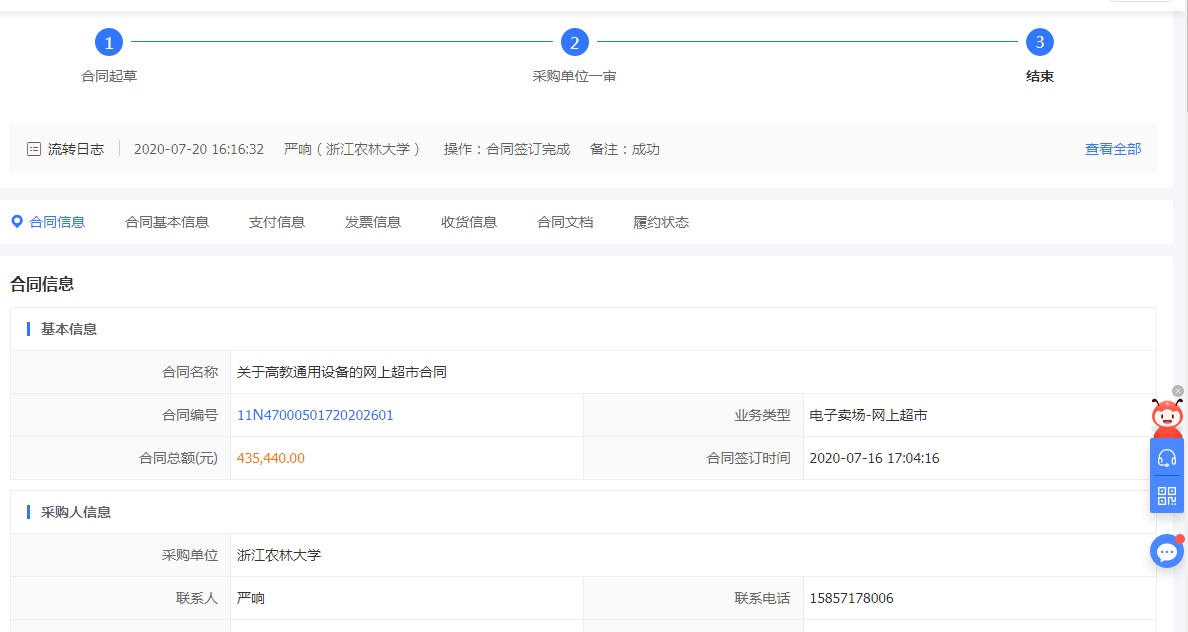Click step 1 circle for 合同起草
Viewport: 1188px width, 632px height.
(108, 42)
